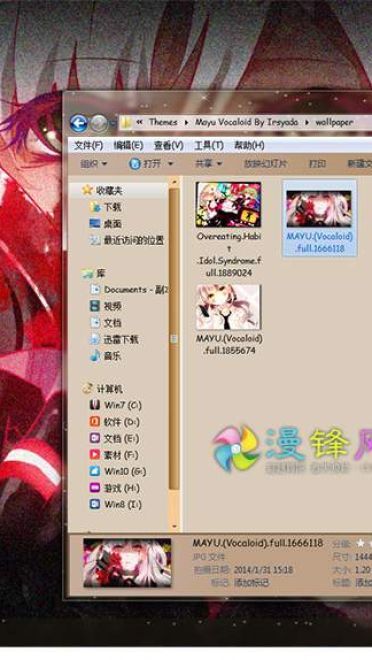Open the 编辑(E) menu

coord(128,146)
